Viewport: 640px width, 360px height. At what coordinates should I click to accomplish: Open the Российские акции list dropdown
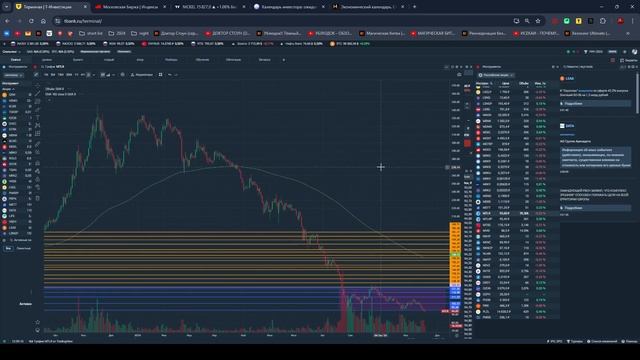click(496, 75)
